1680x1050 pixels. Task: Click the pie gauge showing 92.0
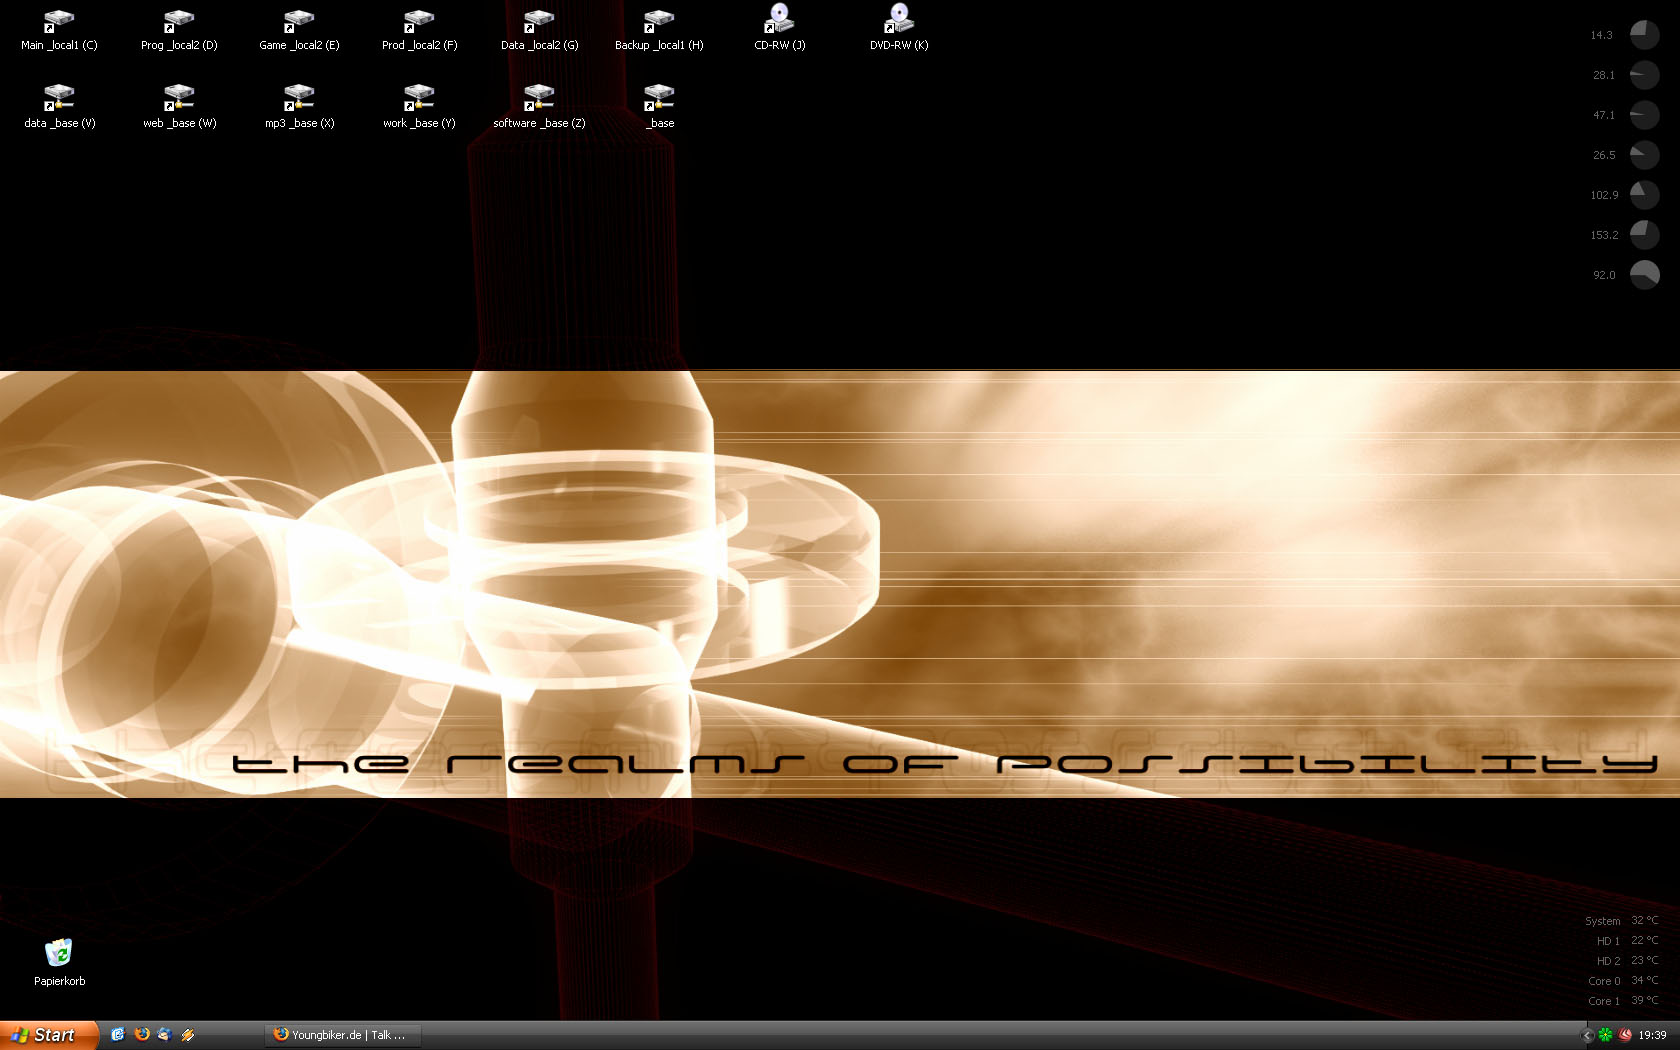[x=1644, y=275]
